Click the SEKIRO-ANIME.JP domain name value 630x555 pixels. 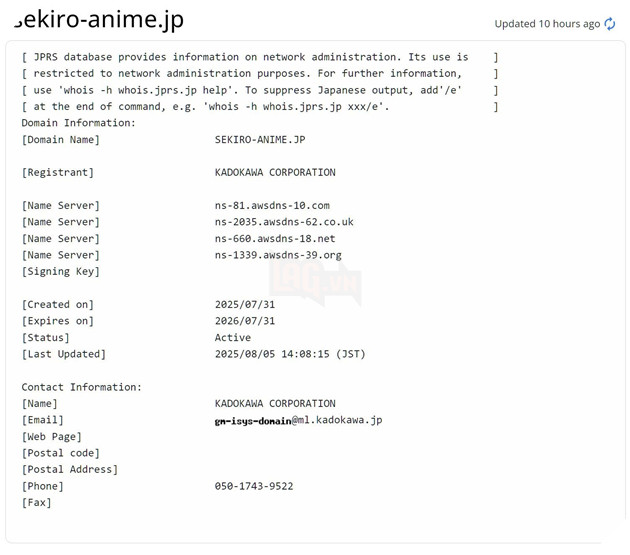click(x=260, y=140)
